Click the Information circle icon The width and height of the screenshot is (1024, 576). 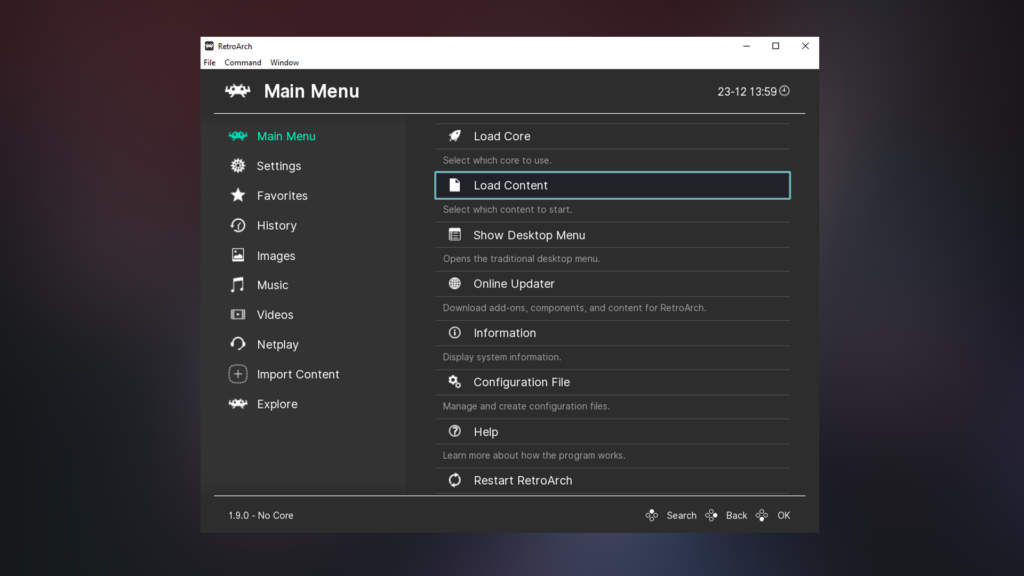[x=455, y=333]
